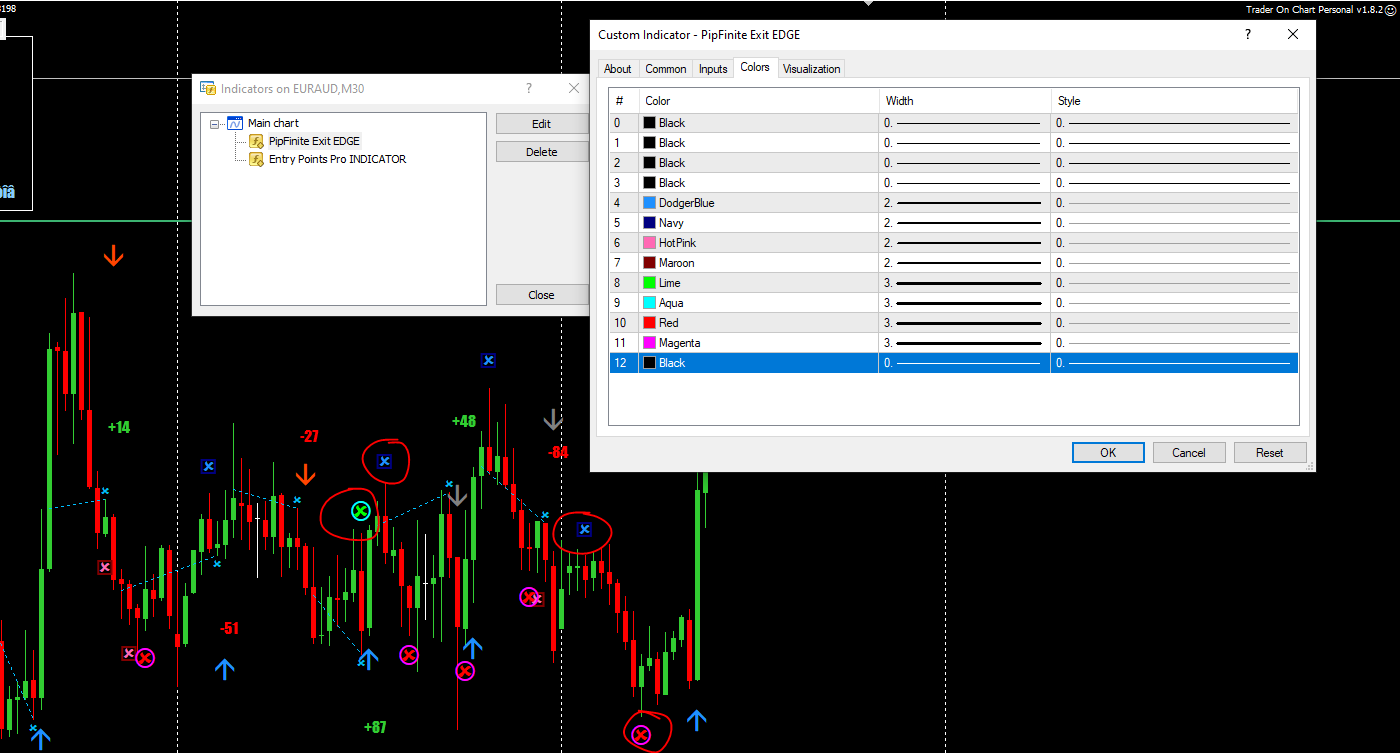Click the blue up arrow under -51 label
This screenshot has width=1400, height=753.
tap(224, 669)
